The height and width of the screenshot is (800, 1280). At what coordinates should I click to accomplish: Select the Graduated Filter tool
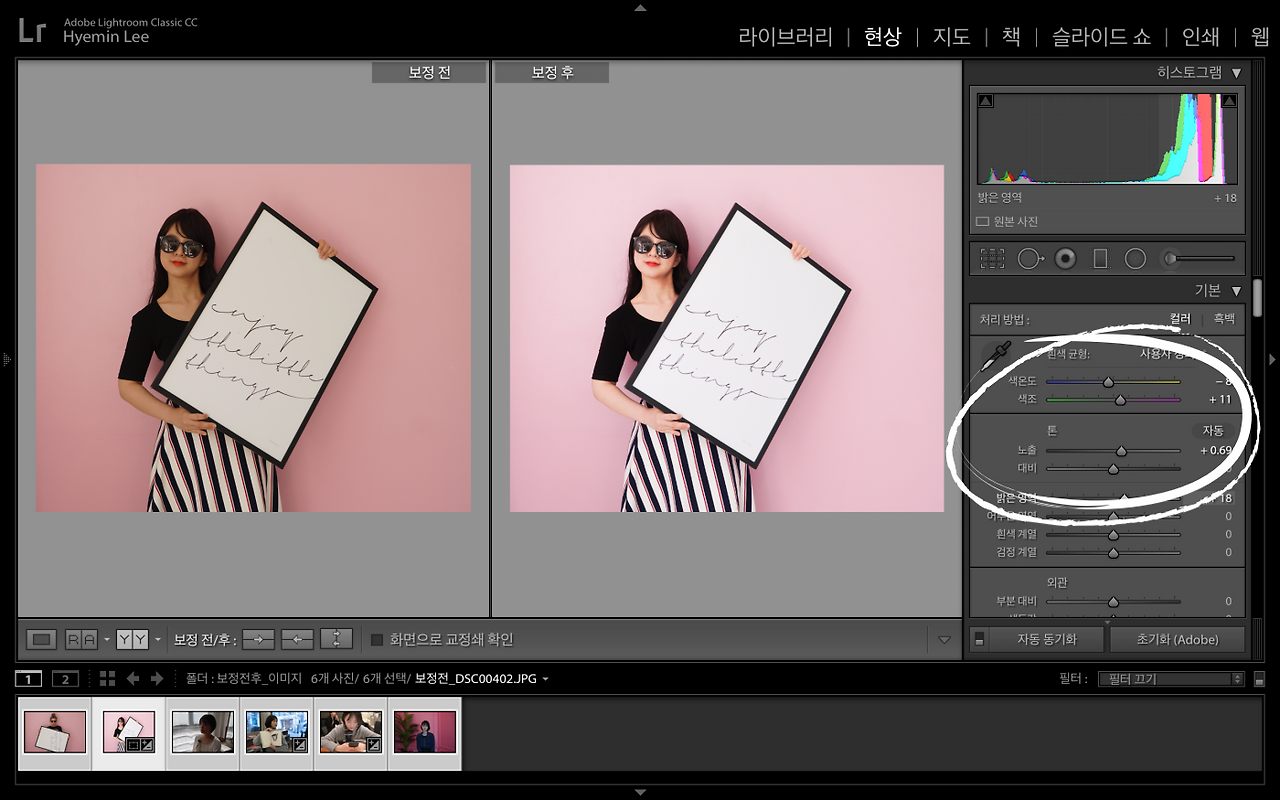point(1100,259)
